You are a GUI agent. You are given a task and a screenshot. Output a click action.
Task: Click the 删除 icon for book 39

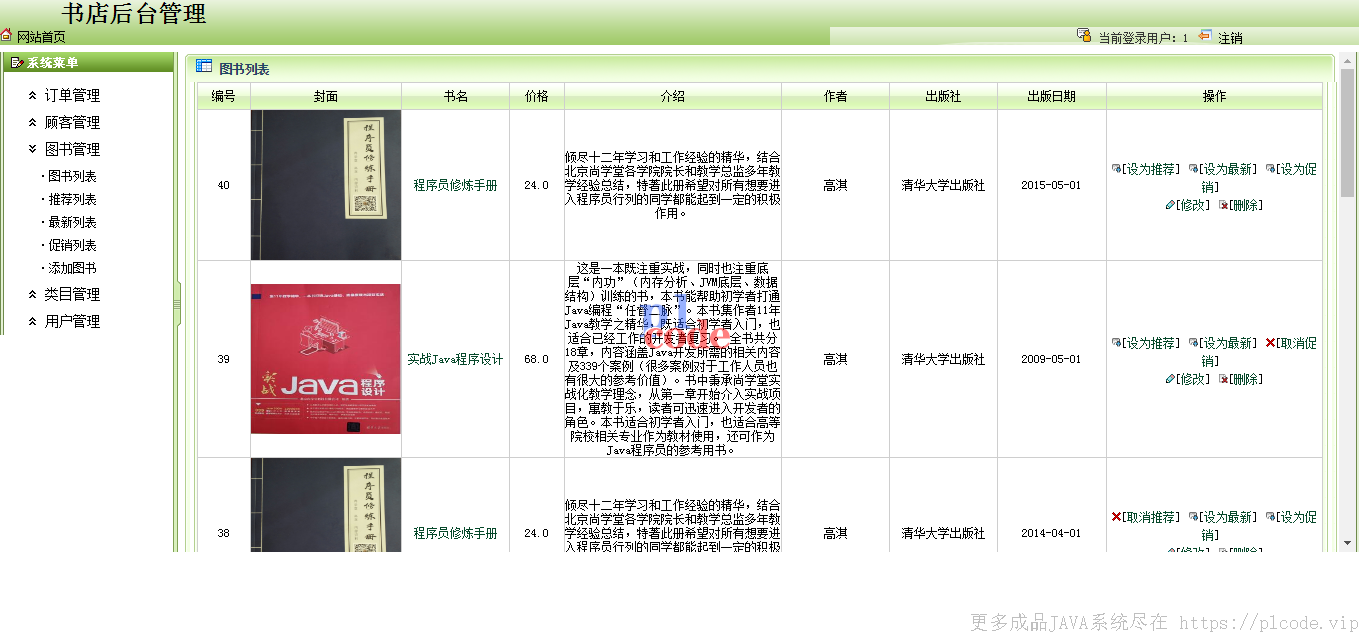(1222, 379)
